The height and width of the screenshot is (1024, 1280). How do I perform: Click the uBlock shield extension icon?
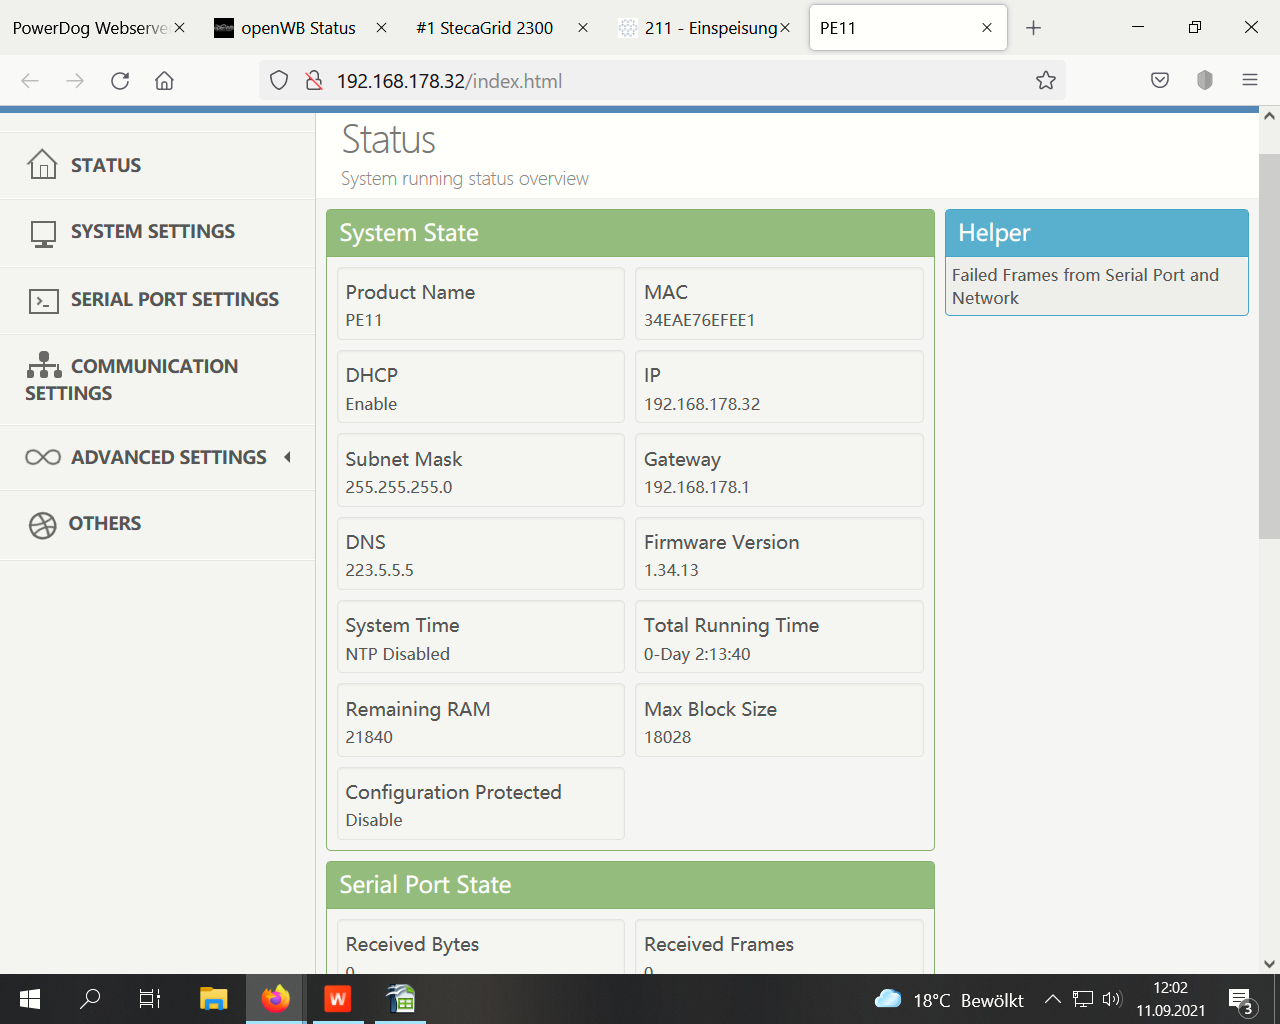coord(1205,81)
